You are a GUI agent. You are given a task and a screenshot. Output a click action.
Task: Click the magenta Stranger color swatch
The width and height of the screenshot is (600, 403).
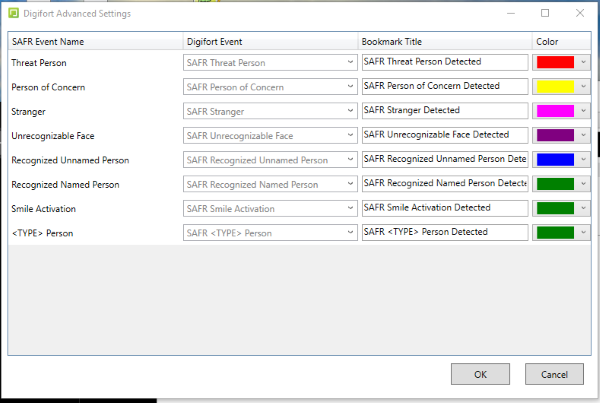(x=555, y=111)
